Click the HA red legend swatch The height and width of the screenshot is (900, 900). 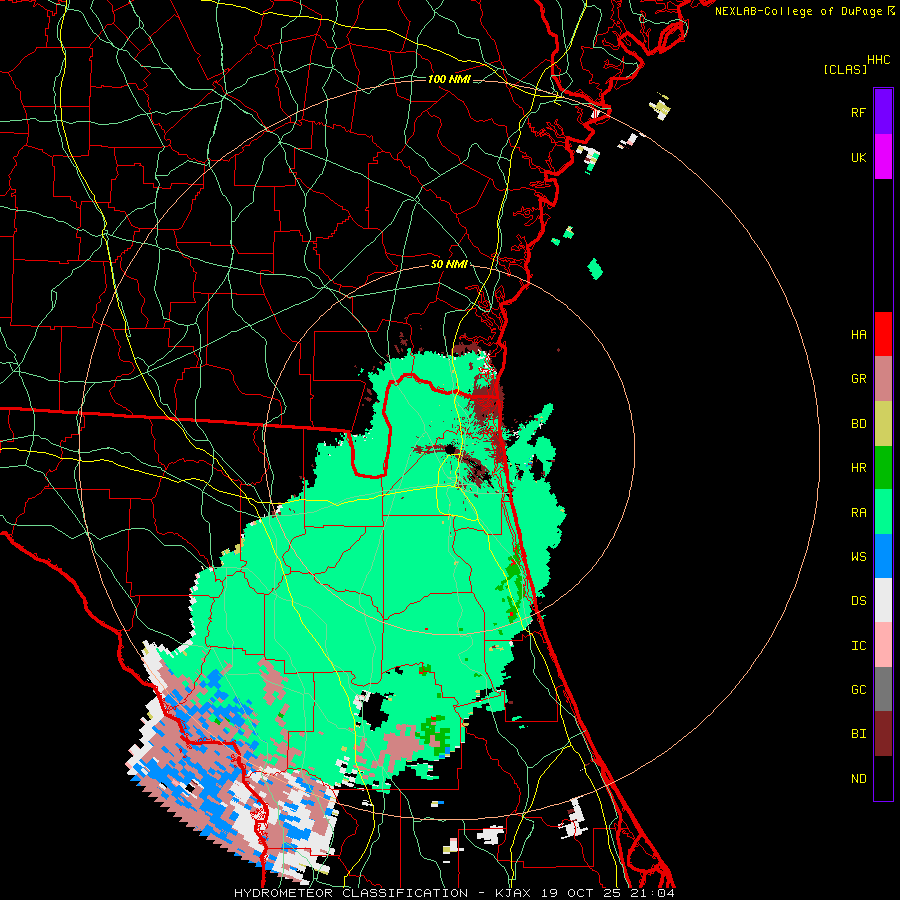[883, 334]
